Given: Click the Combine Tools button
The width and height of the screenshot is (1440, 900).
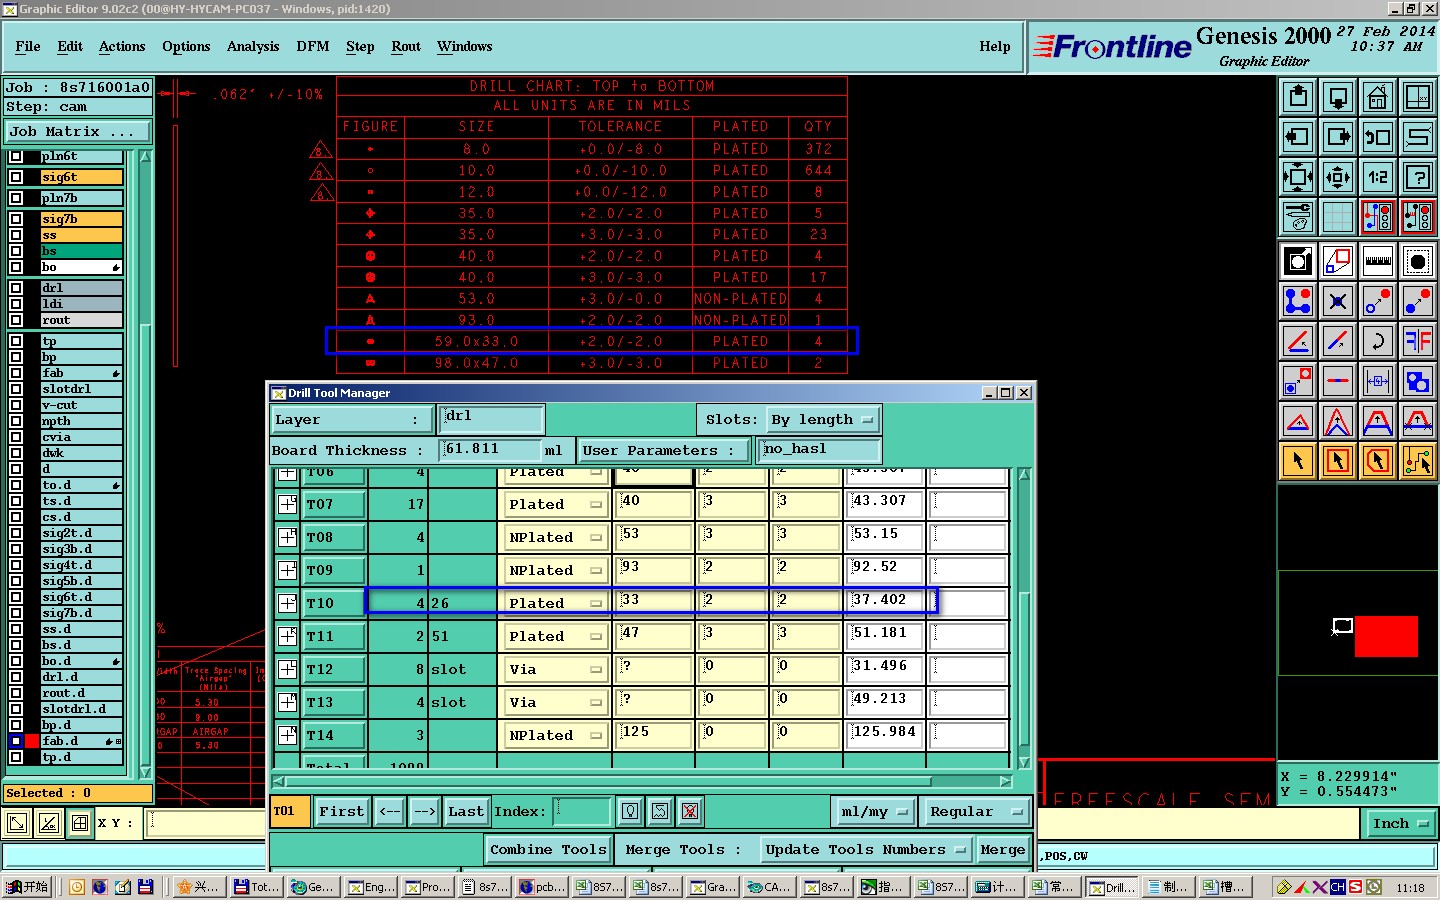Looking at the screenshot, I should click(x=548, y=849).
